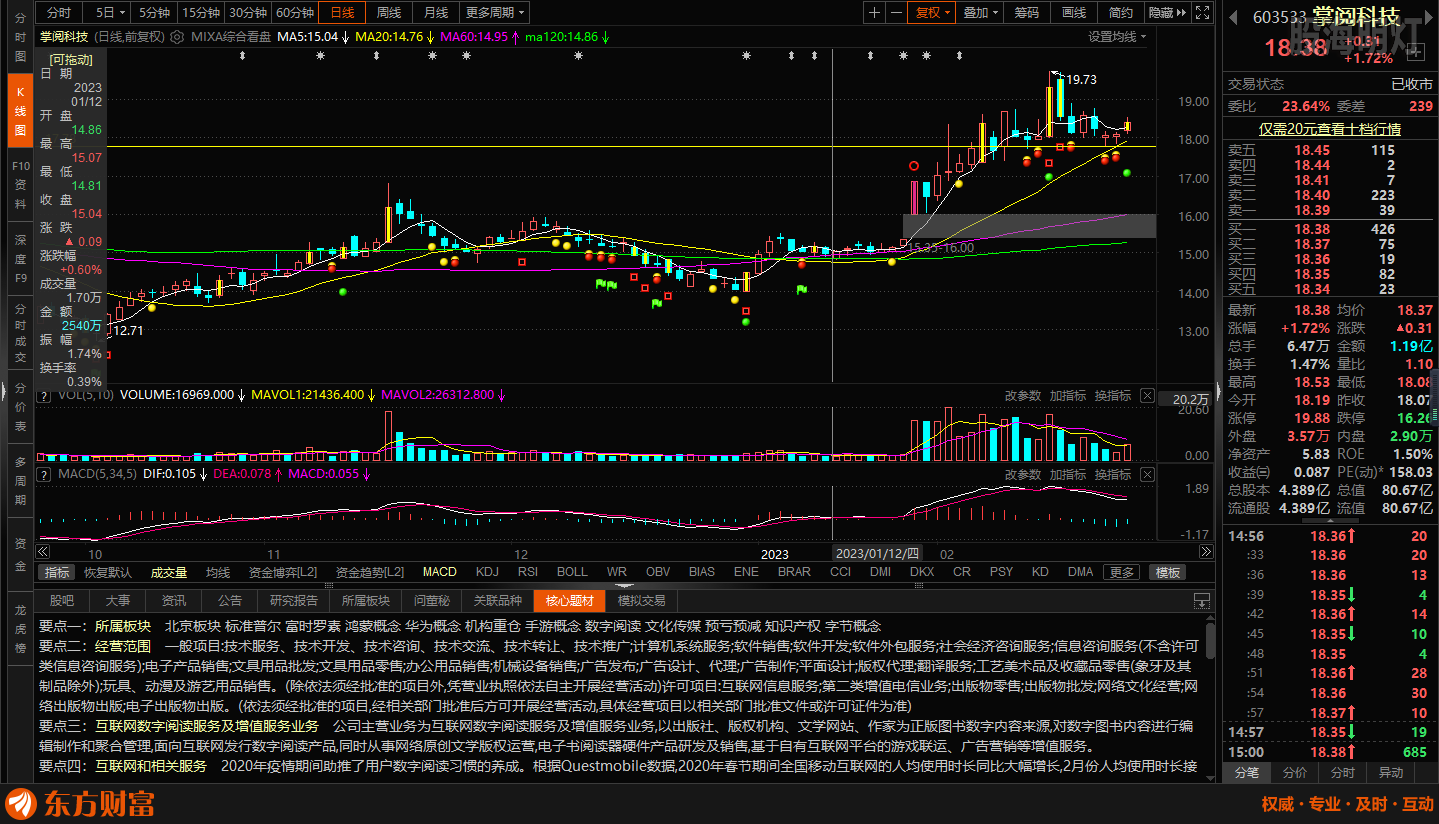Toggle 指标 indicator button
This screenshot has height=824, width=1439.
(x=57, y=572)
